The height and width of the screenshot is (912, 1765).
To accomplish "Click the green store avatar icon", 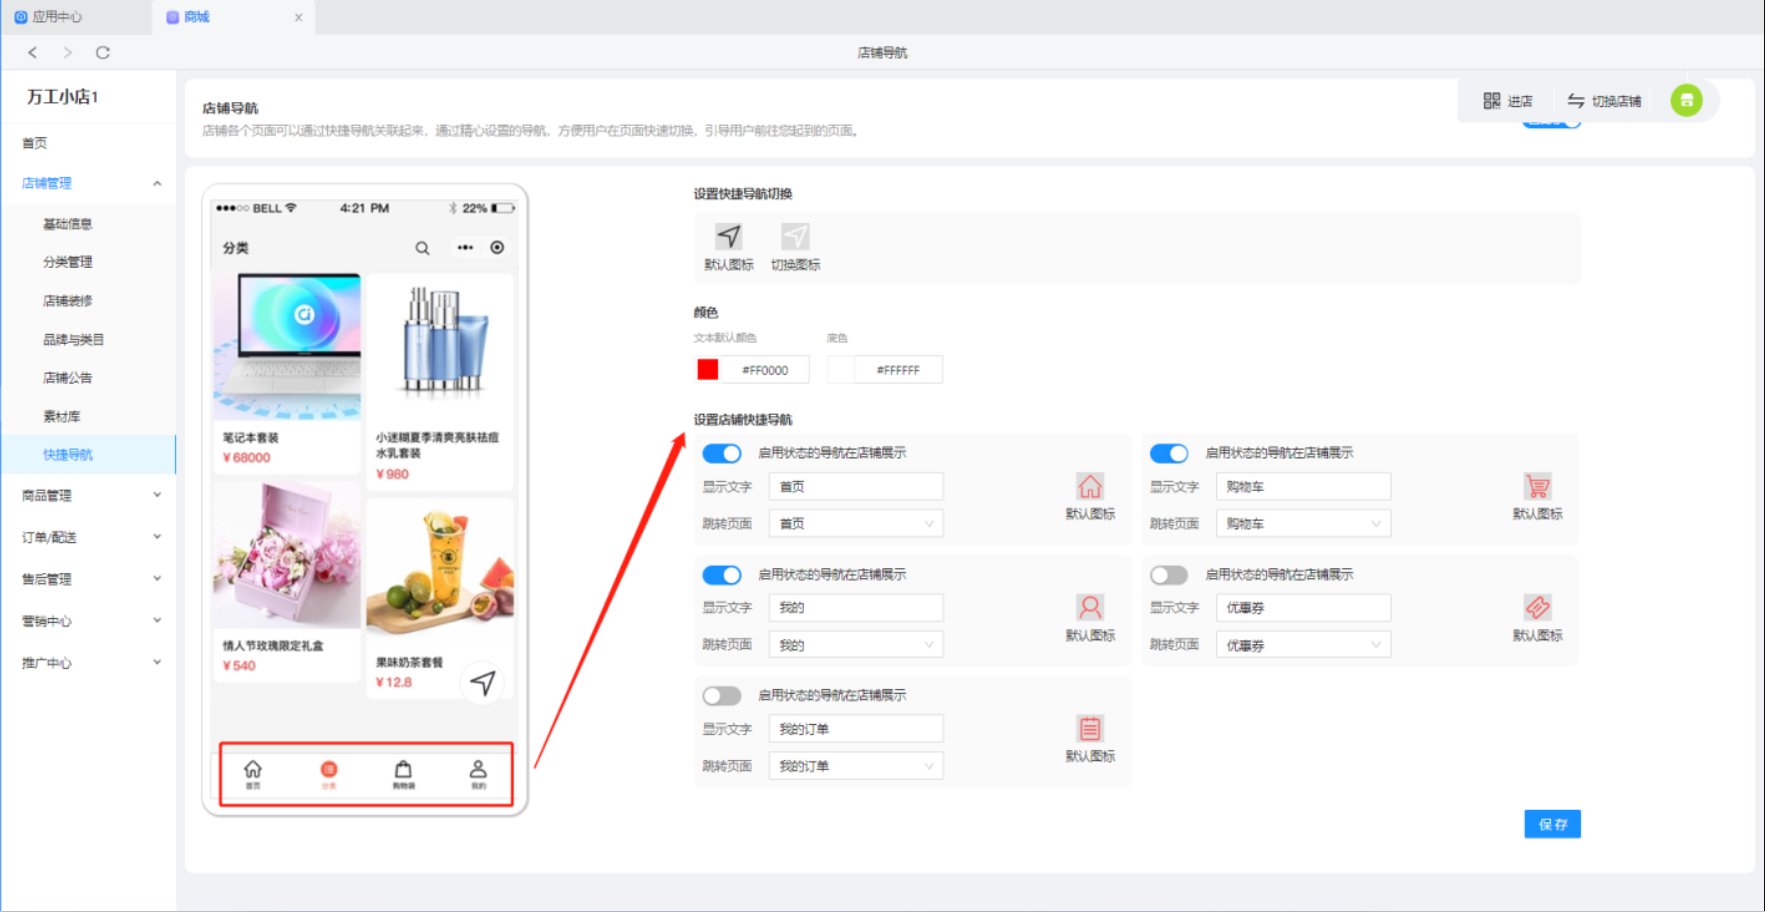I will click(x=1686, y=100).
